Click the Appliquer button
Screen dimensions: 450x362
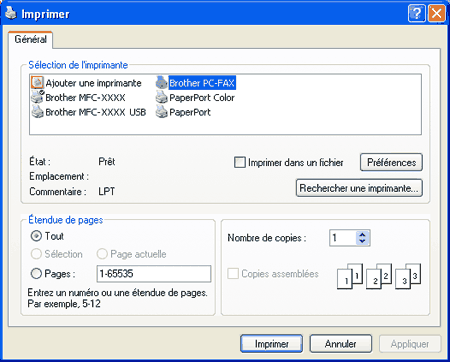[410, 344]
